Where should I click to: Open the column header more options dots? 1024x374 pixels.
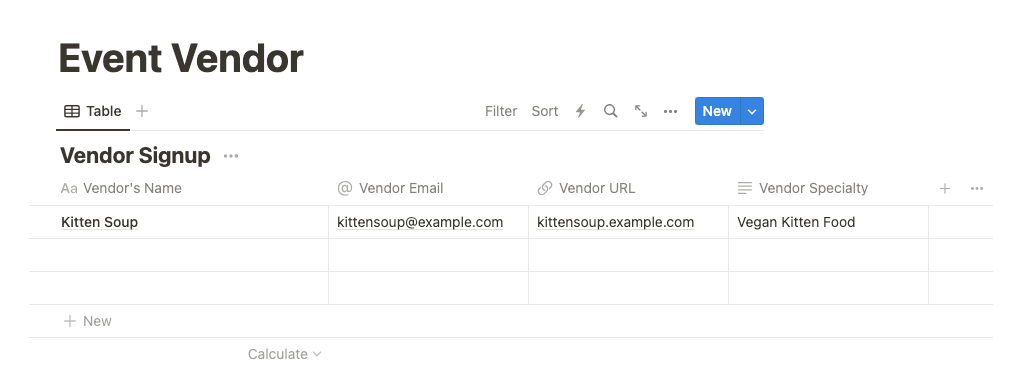(977, 189)
